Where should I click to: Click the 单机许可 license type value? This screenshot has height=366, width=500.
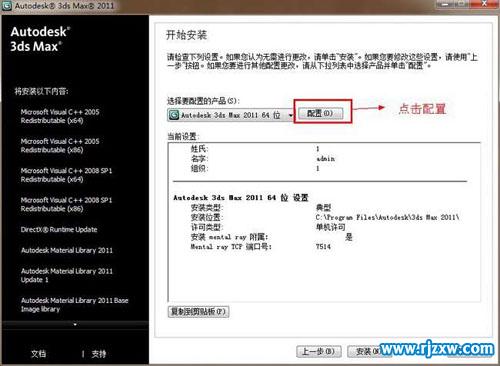(x=330, y=227)
